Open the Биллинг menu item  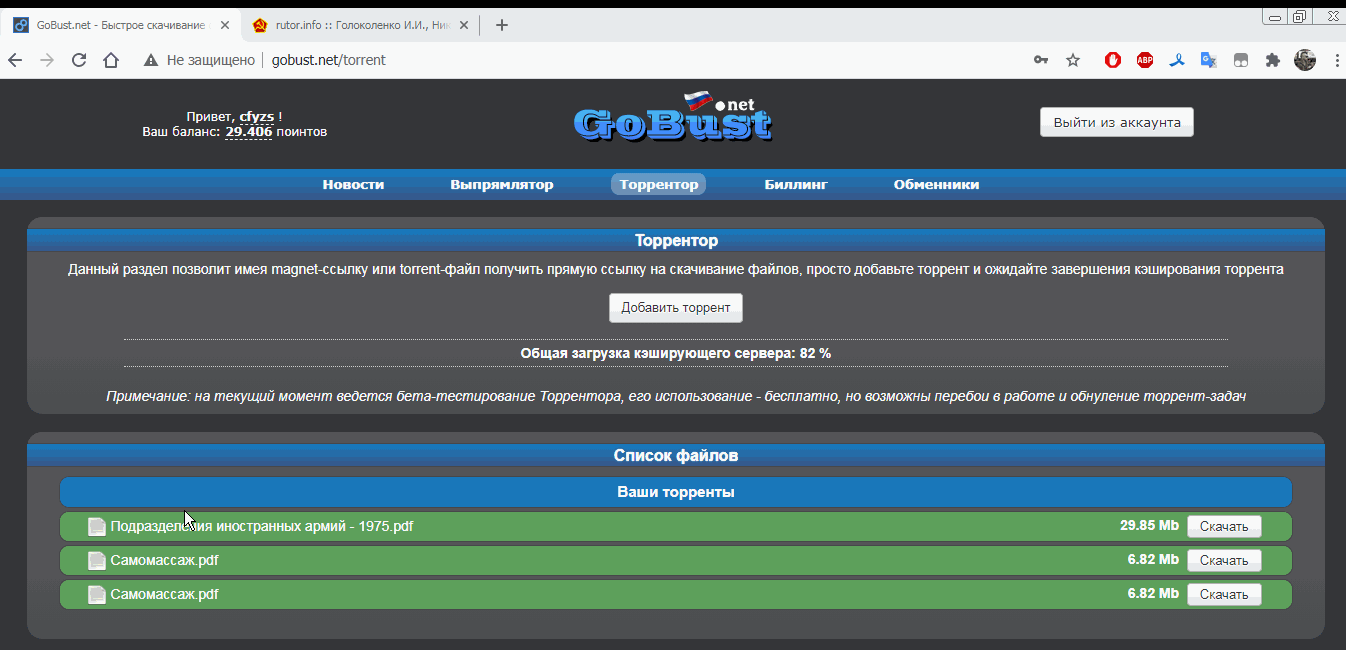click(796, 184)
